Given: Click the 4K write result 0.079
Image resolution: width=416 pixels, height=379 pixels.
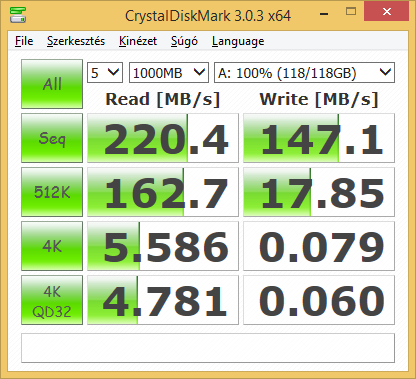Looking at the screenshot, I should click(319, 246).
